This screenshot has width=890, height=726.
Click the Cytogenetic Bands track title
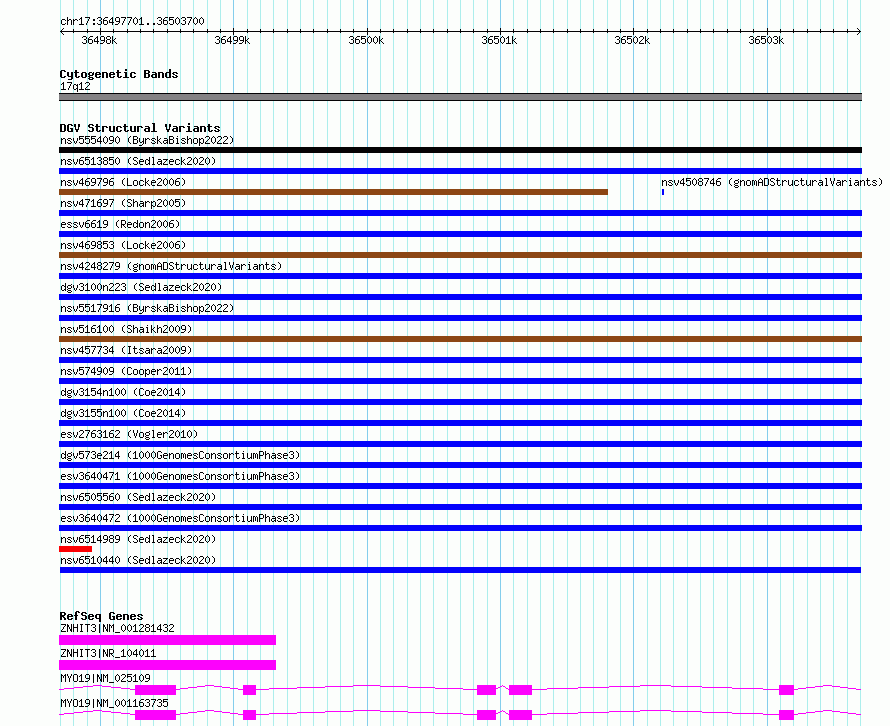pos(119,74)
